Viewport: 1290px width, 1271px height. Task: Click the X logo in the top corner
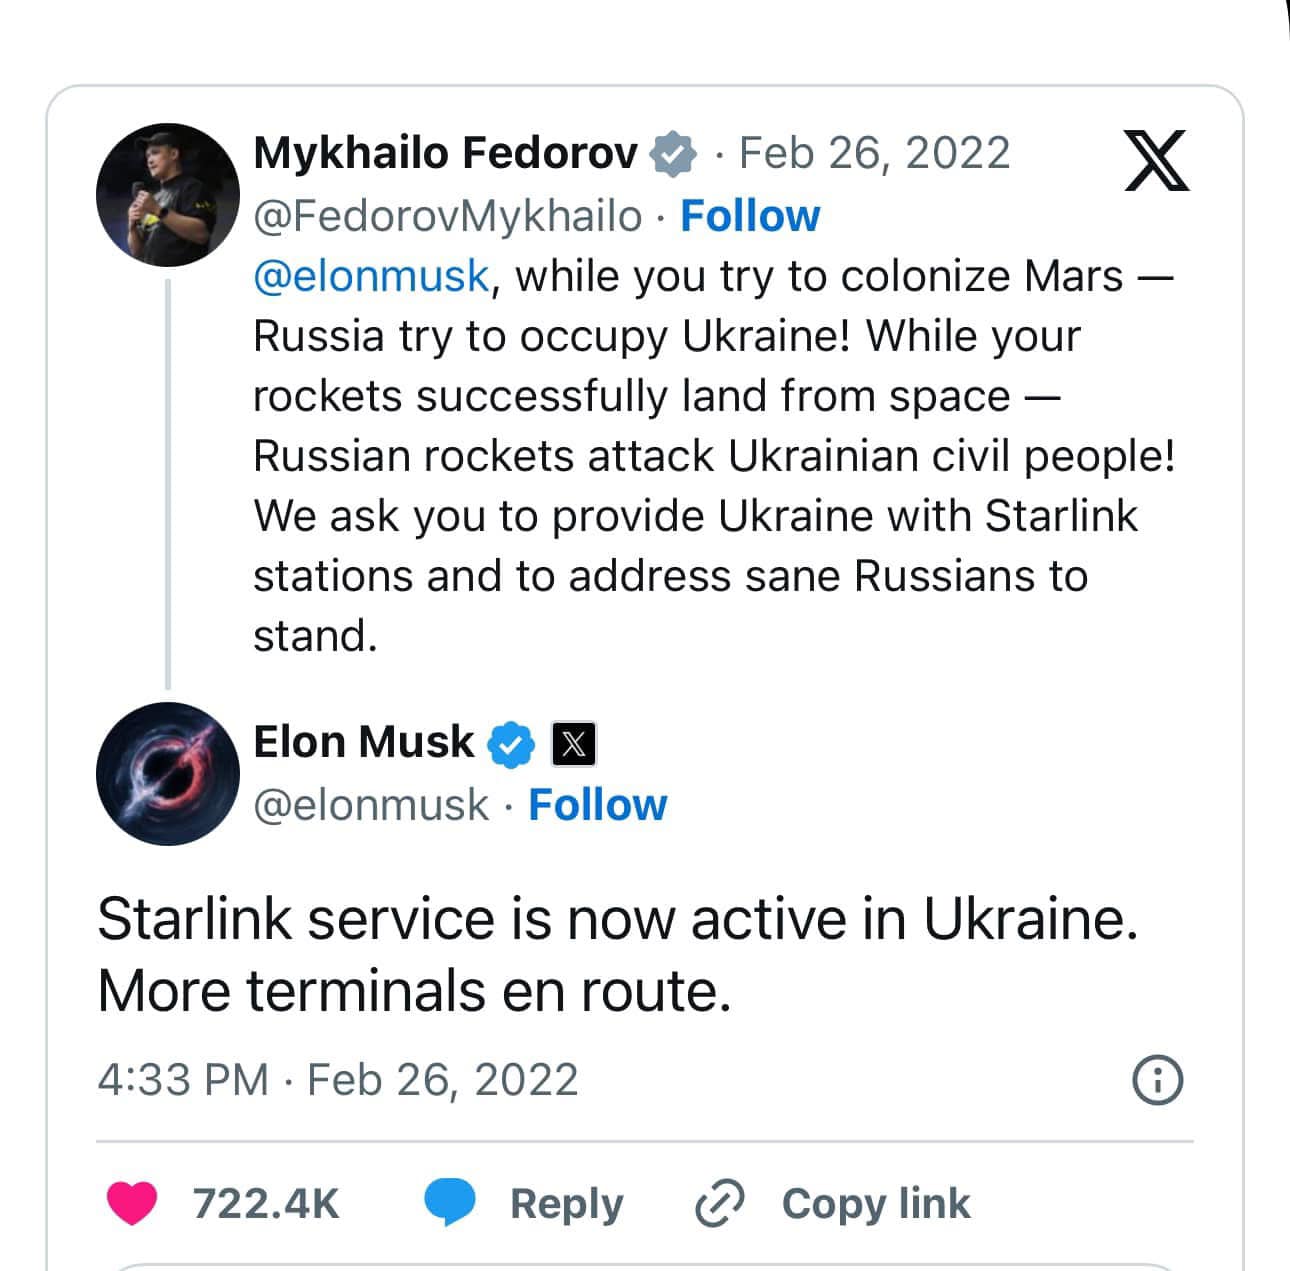[1157, 161]
